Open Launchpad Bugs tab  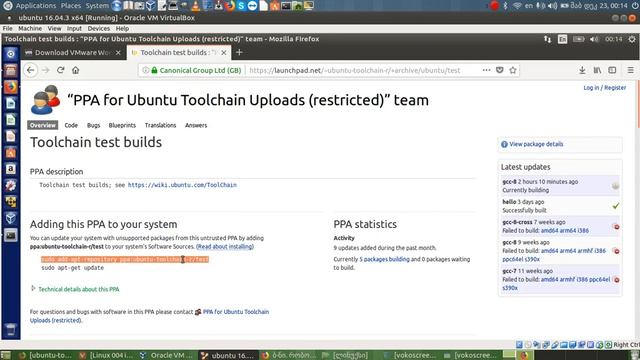[93, 125]
